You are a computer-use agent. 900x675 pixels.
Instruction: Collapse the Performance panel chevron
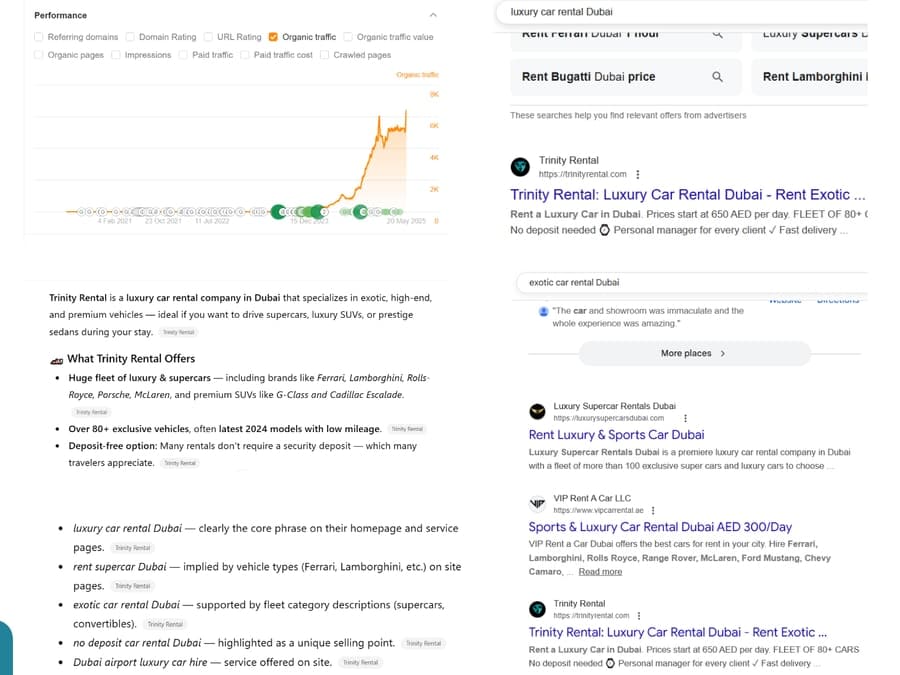click(x=433, y=15)
